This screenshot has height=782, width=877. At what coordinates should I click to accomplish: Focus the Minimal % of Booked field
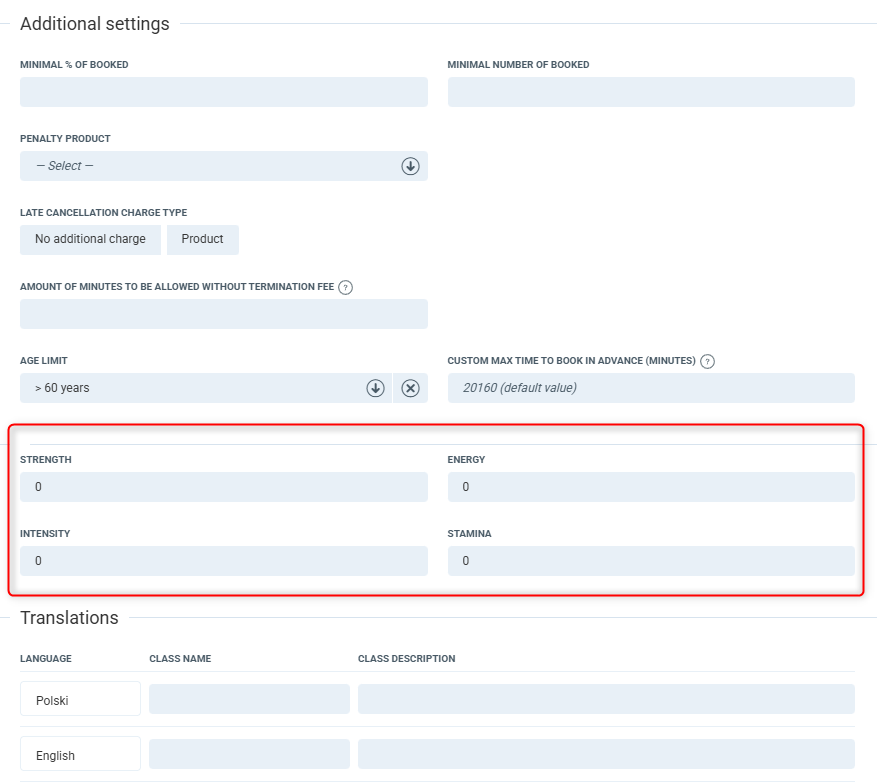[x=223, y=92]
